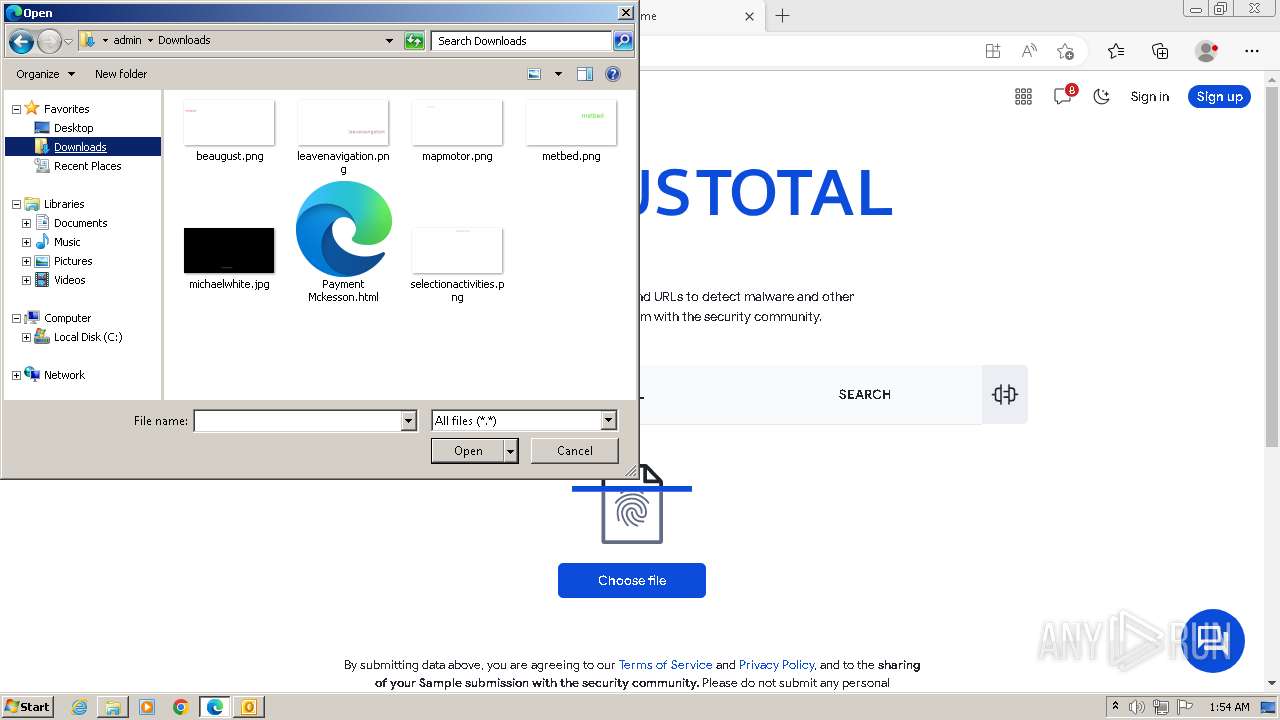The height and width of the screenshot is (720, 1280).
Task: Click the Search Downloads field
Action: pyautogui.click(x=522, y=41)
